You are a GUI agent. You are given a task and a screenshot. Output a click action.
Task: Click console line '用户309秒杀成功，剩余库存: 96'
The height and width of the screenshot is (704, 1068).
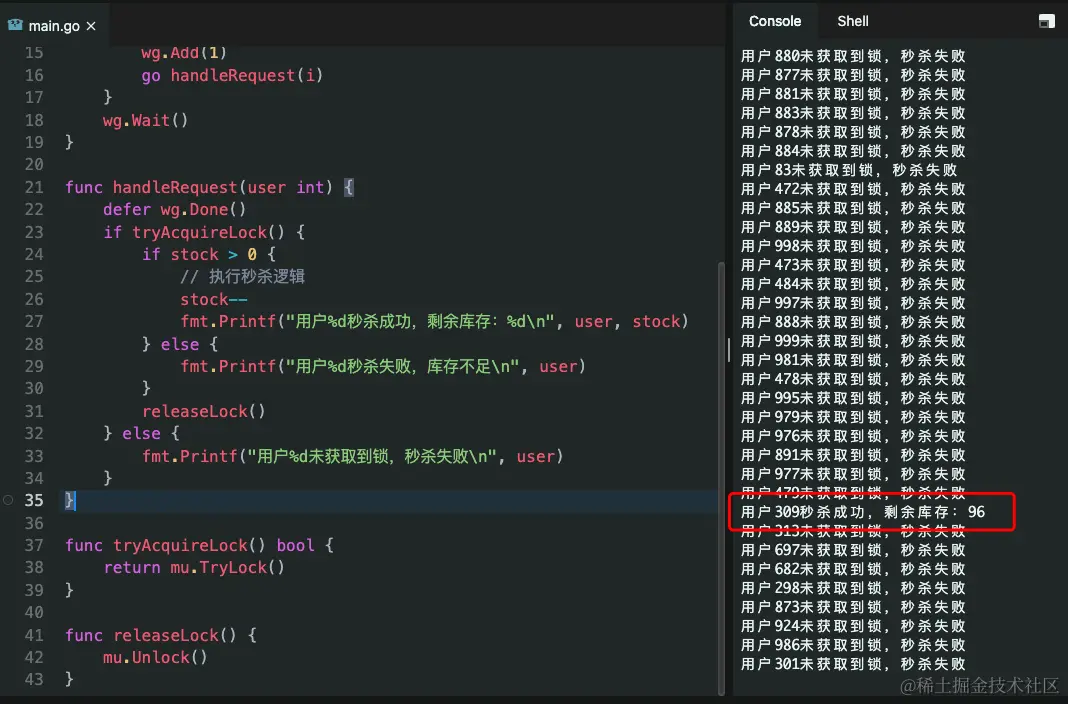863,512
